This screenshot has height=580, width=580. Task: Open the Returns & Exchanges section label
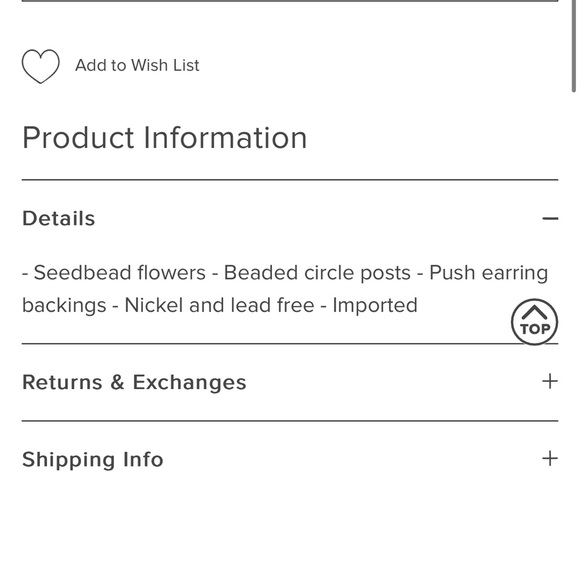134,382
